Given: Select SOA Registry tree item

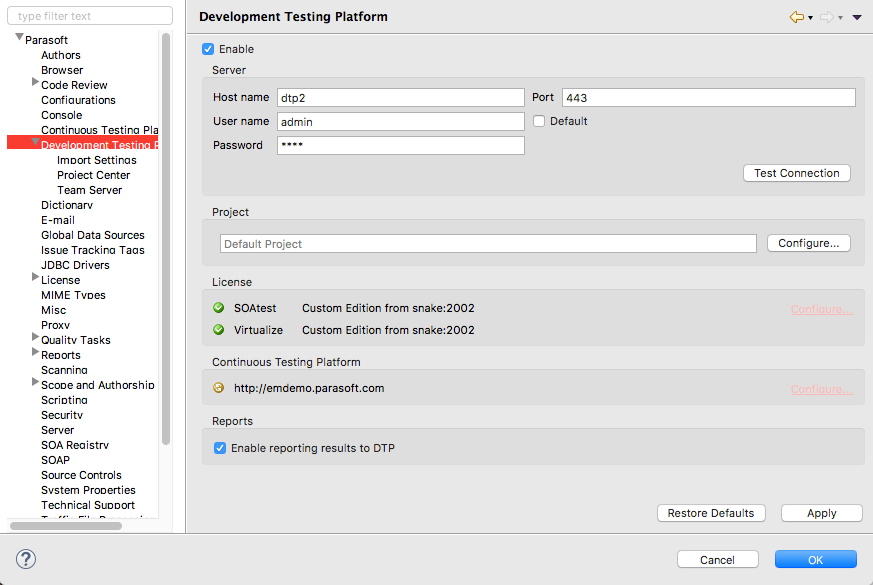Looking at the screenshot, I should [75, 446].
